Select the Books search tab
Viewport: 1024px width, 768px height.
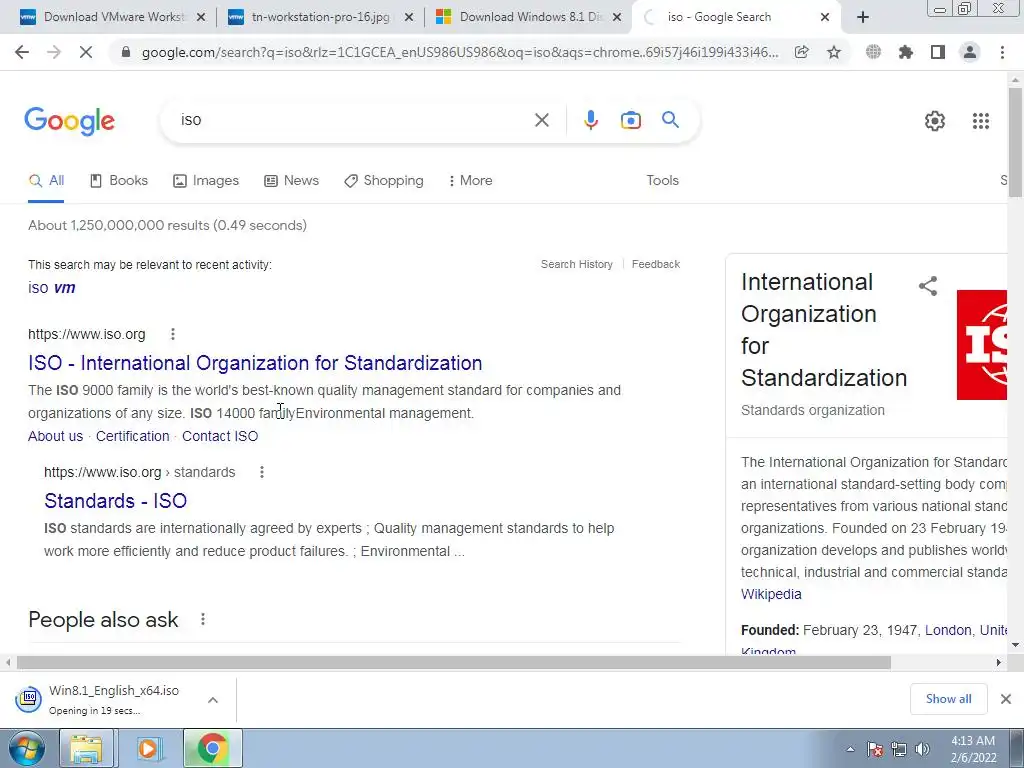tap(119, 181)
